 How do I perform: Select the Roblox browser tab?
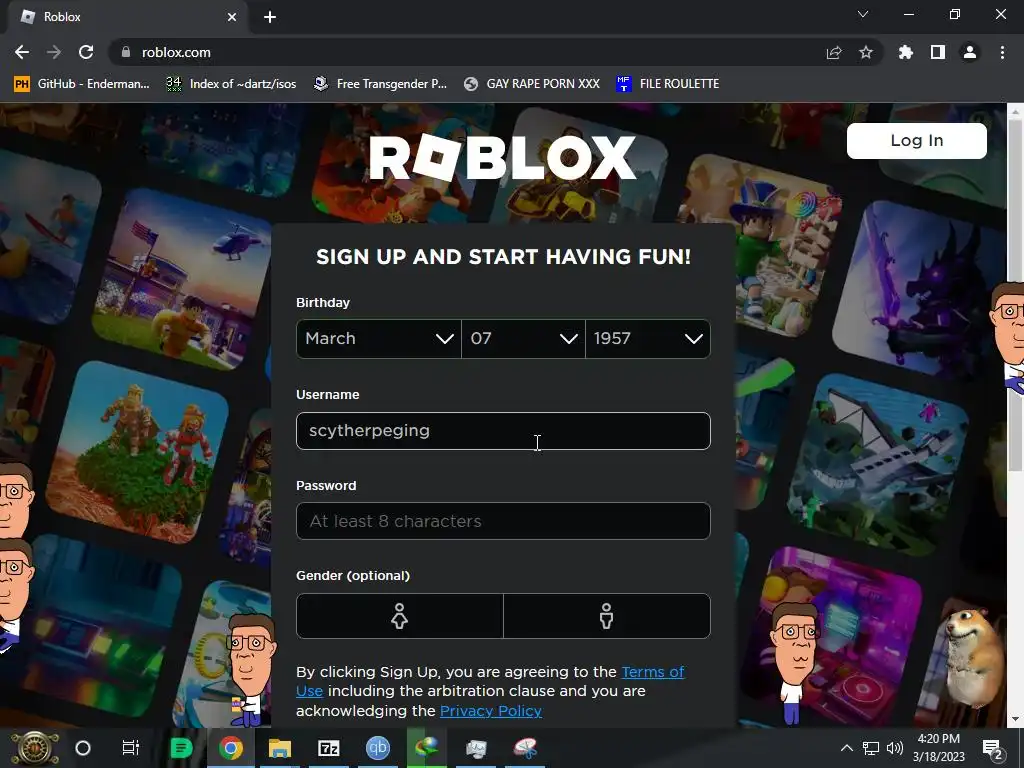pos(127,17)
